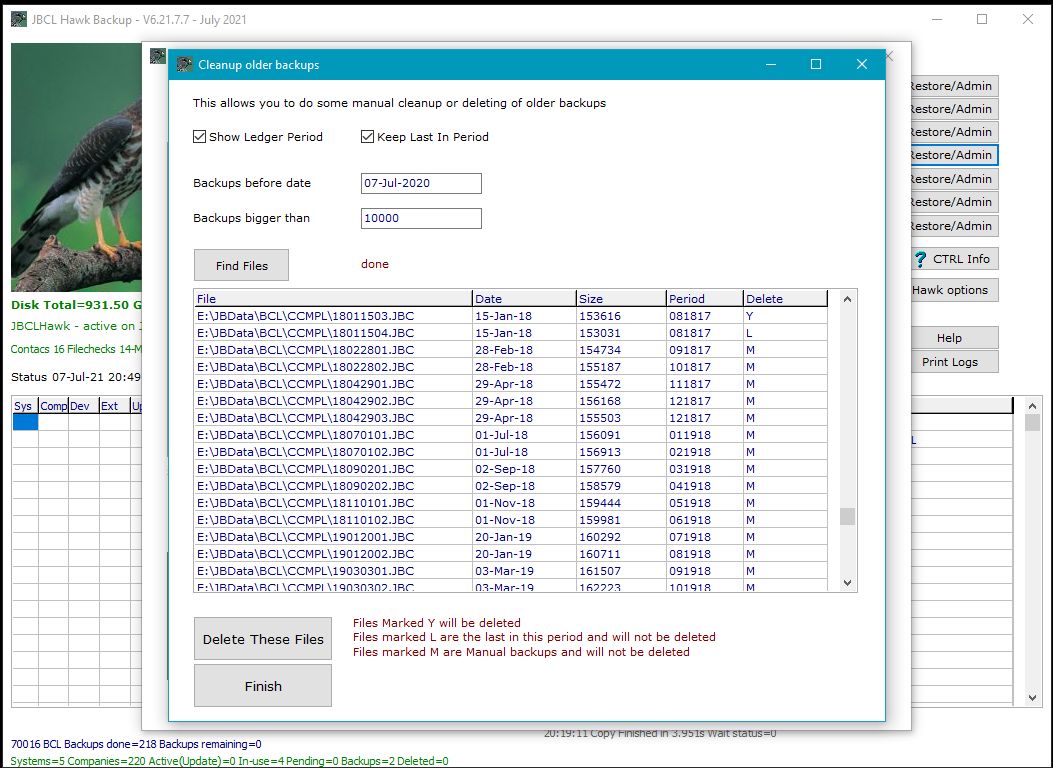Click the file list scrollbar thumb
The image size is (1053, 768).
[x=847, y=516]
